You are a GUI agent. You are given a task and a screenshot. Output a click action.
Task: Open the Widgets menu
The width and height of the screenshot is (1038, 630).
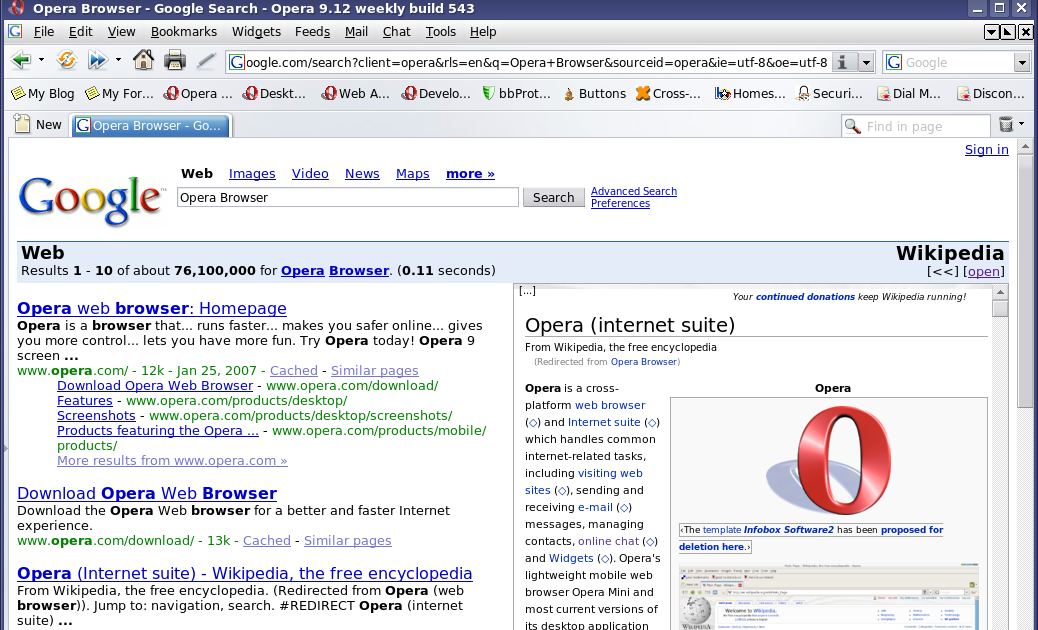(x=256, y=32)
